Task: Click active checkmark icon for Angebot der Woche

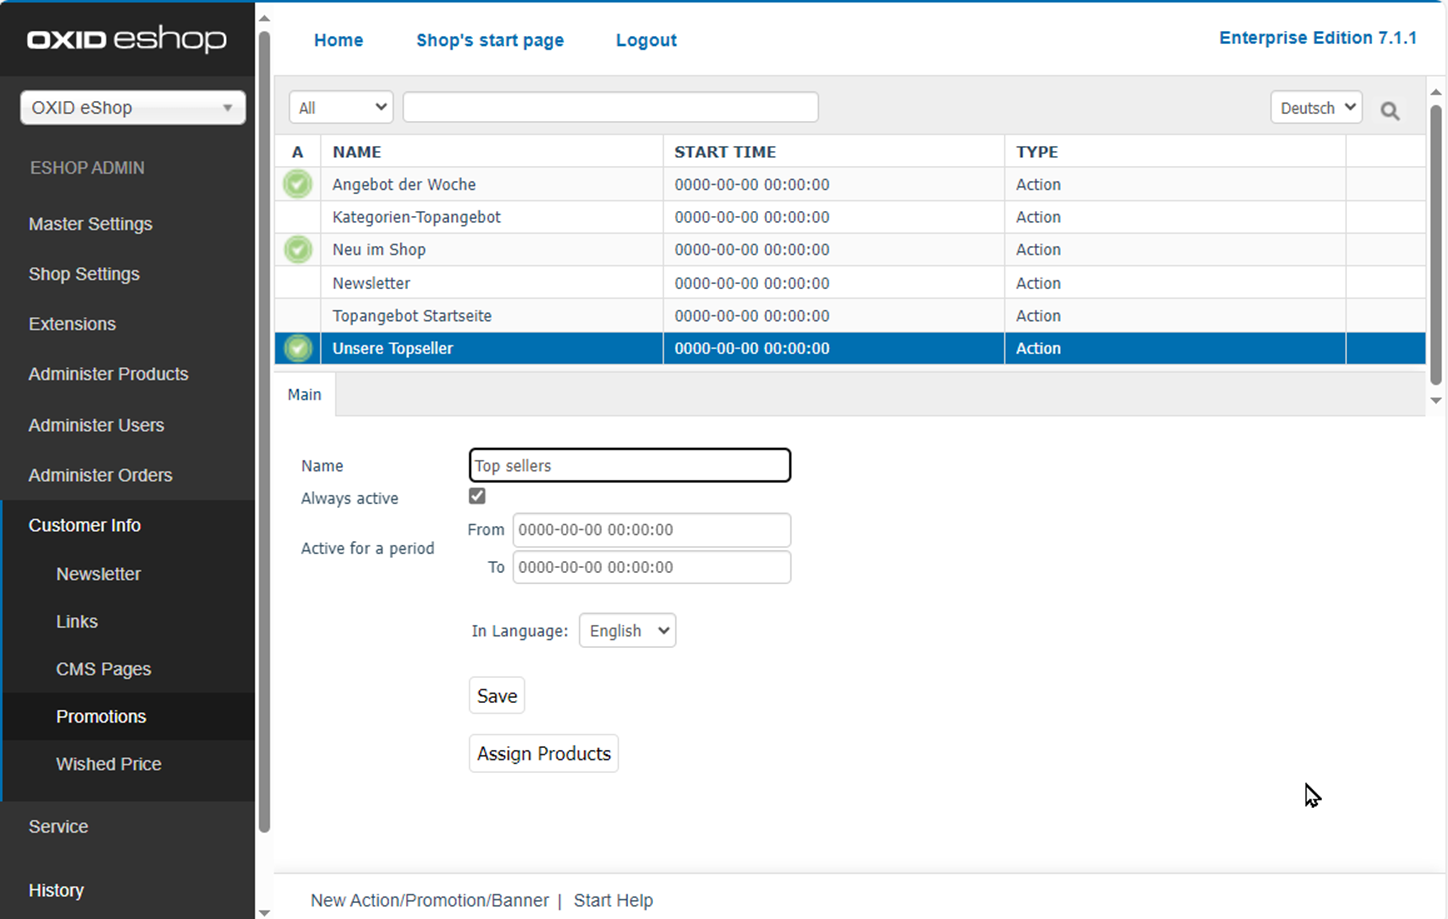Action: coord(298,184)
